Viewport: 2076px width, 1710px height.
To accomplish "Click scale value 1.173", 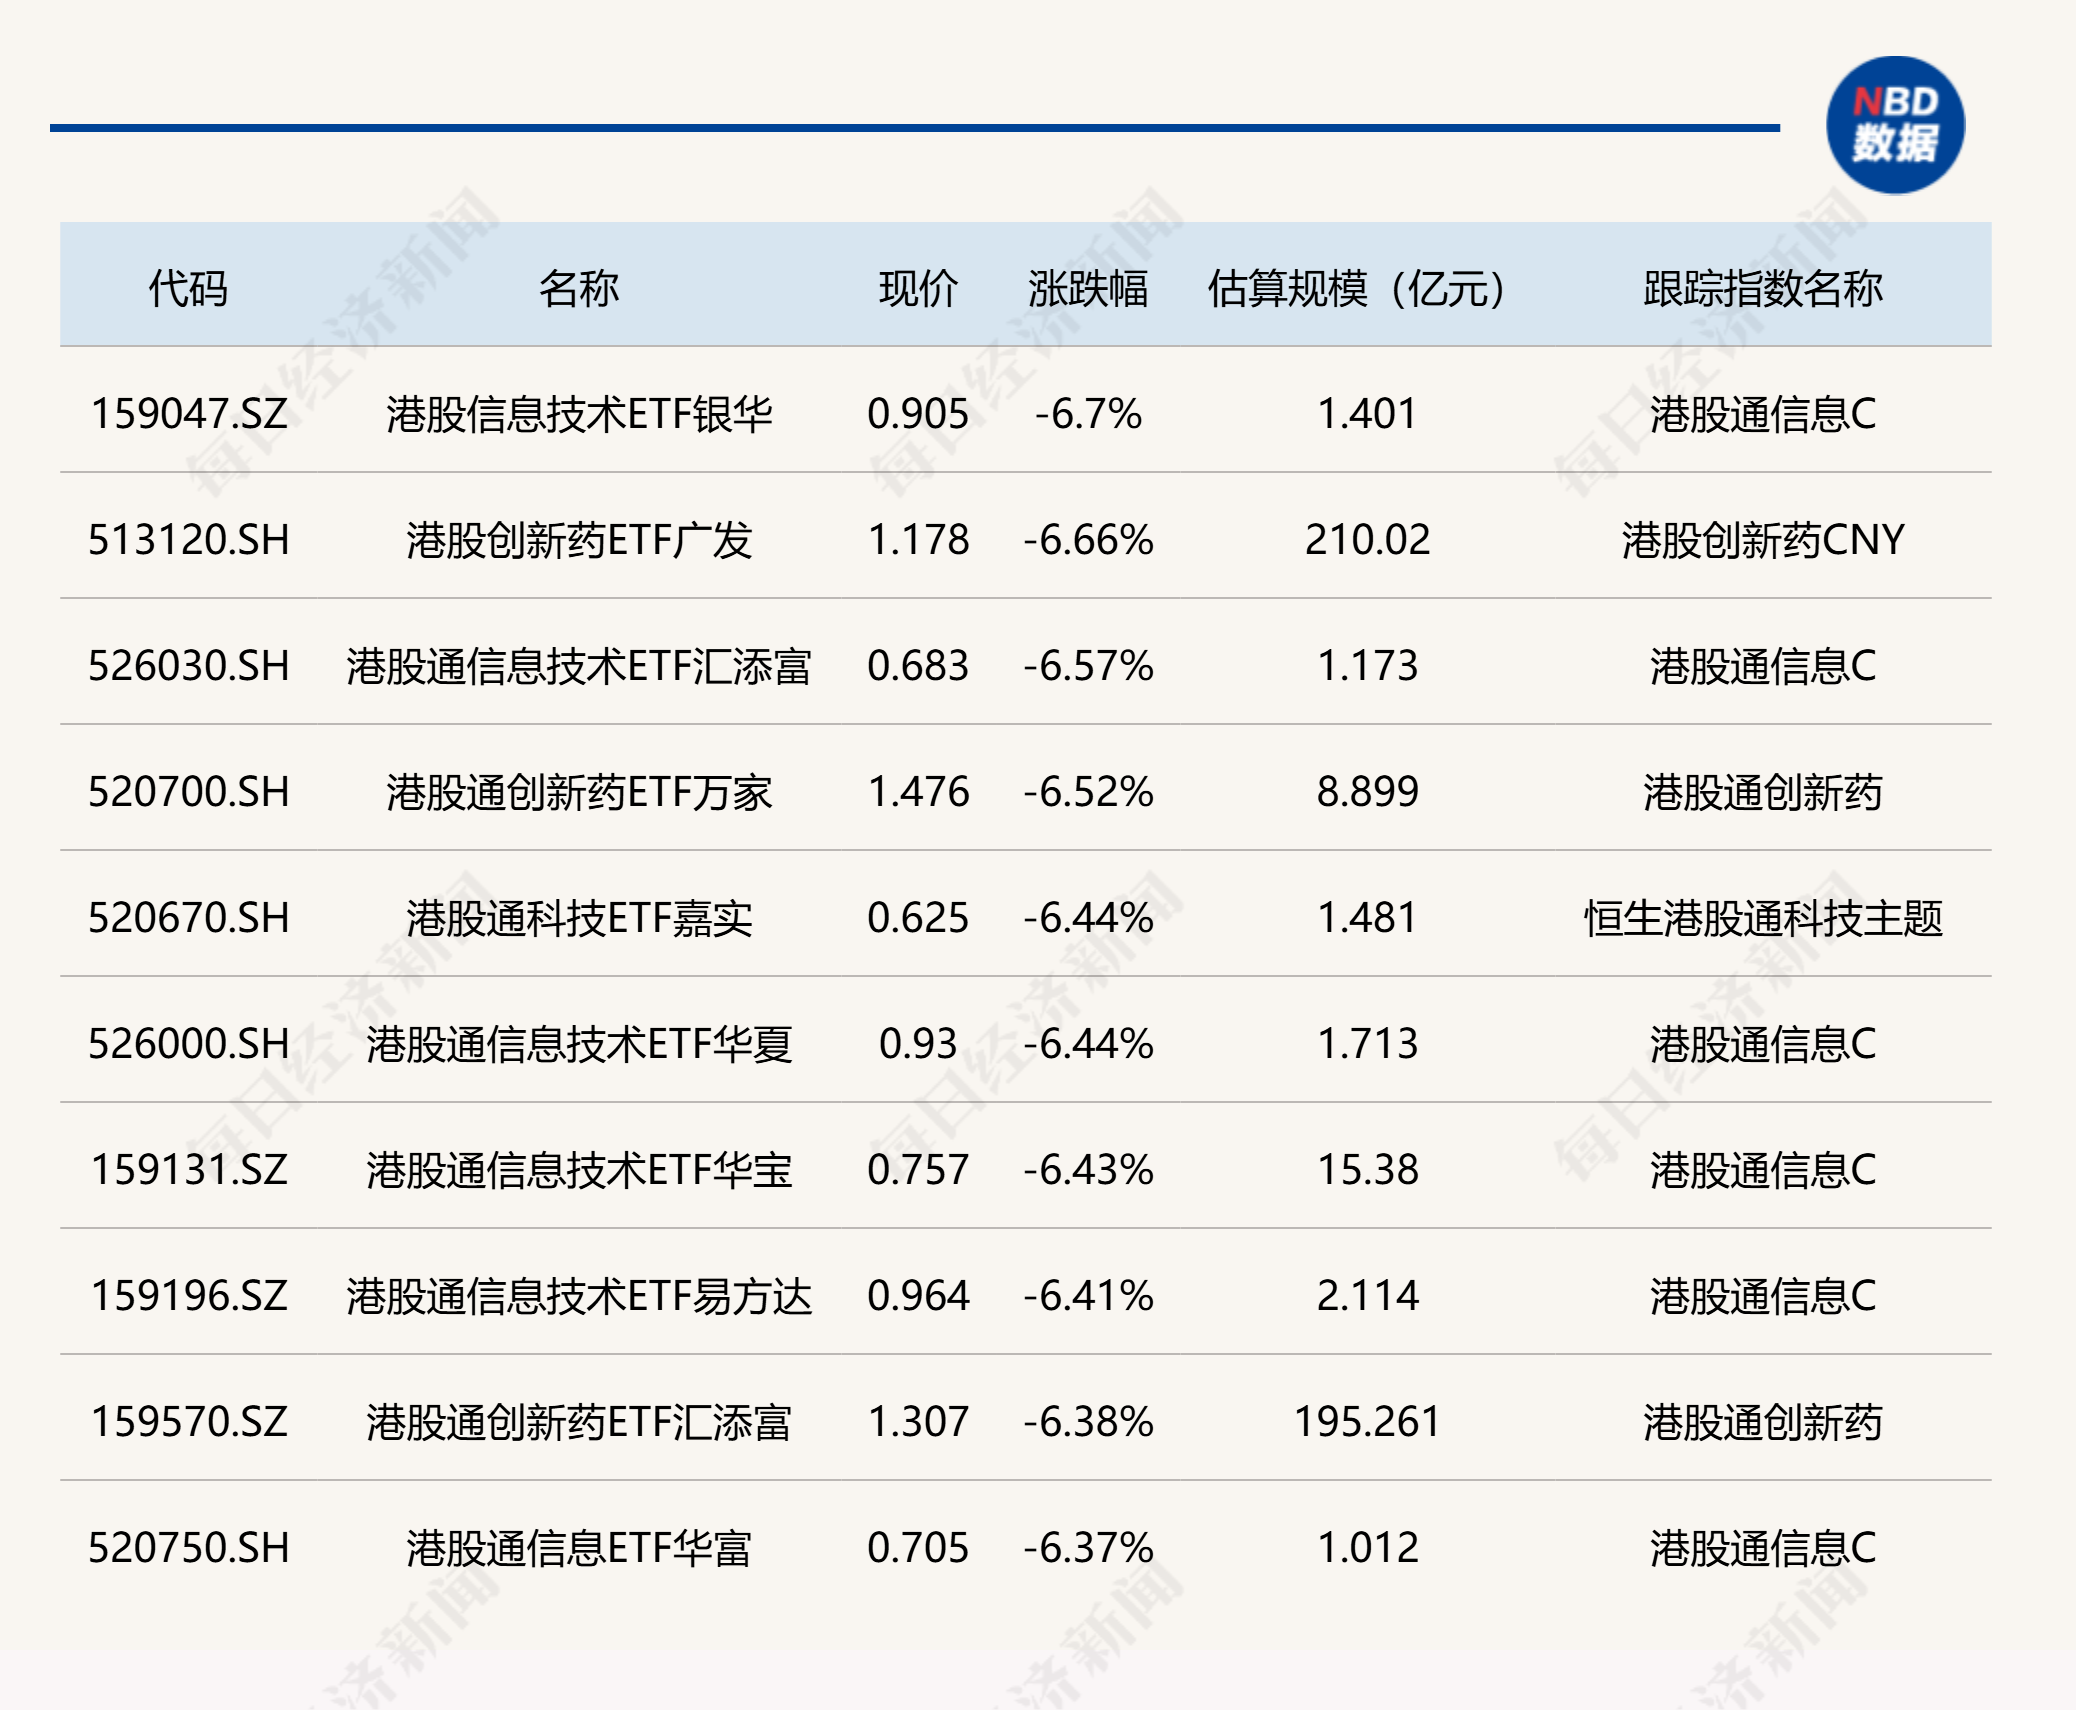I will 1367,666.
